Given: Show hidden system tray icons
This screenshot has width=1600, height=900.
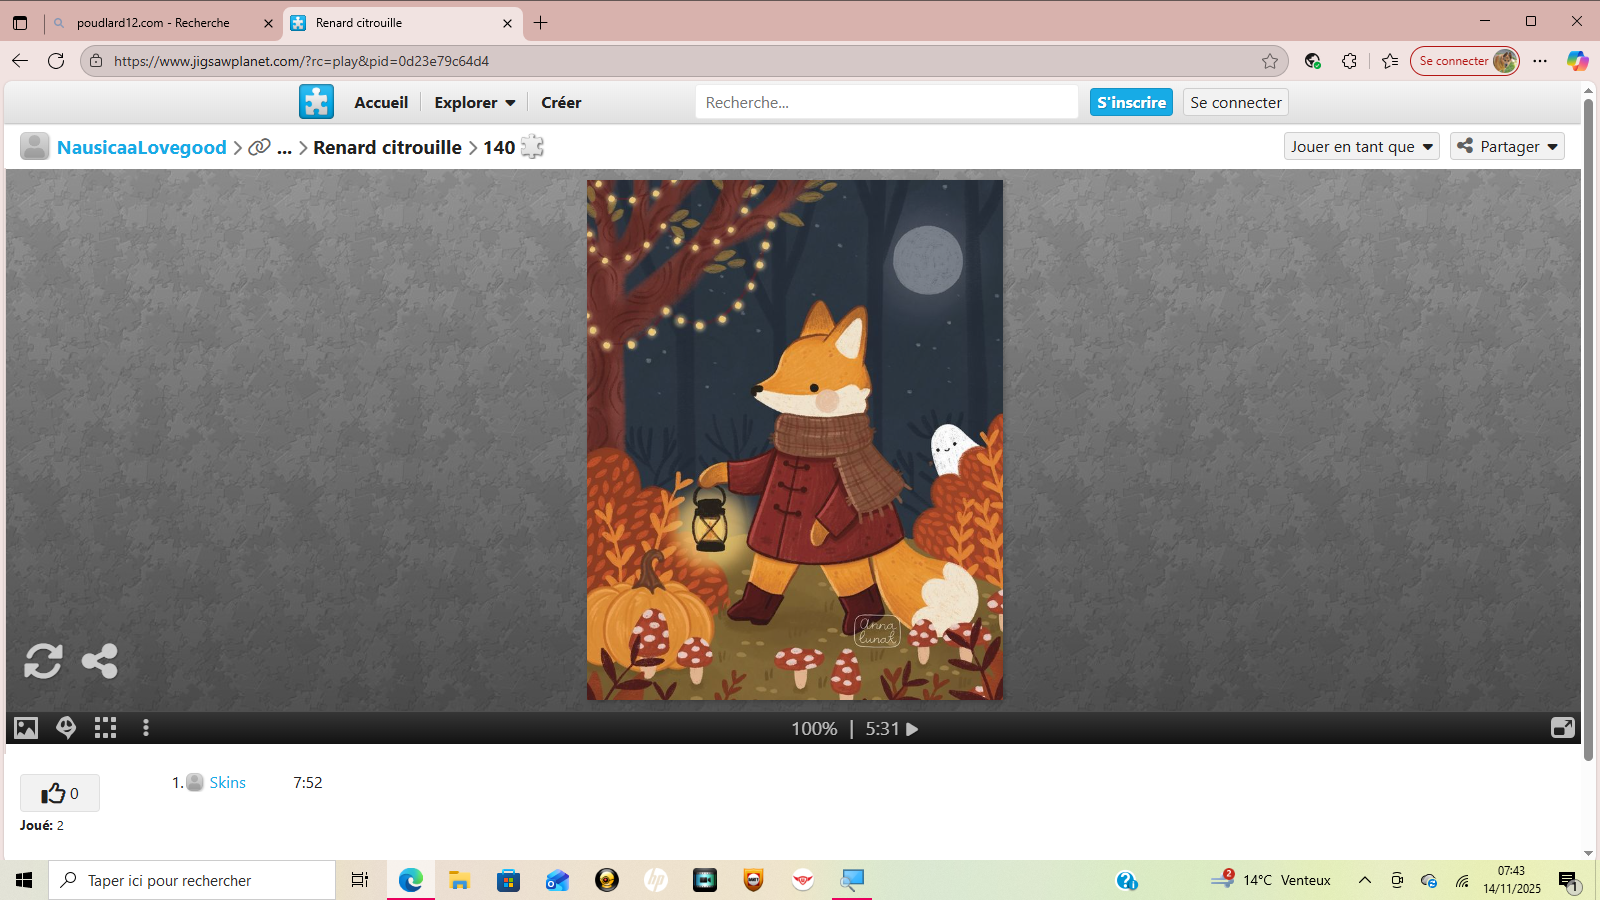Looking at the screenshot, I should pos(1365,880).
